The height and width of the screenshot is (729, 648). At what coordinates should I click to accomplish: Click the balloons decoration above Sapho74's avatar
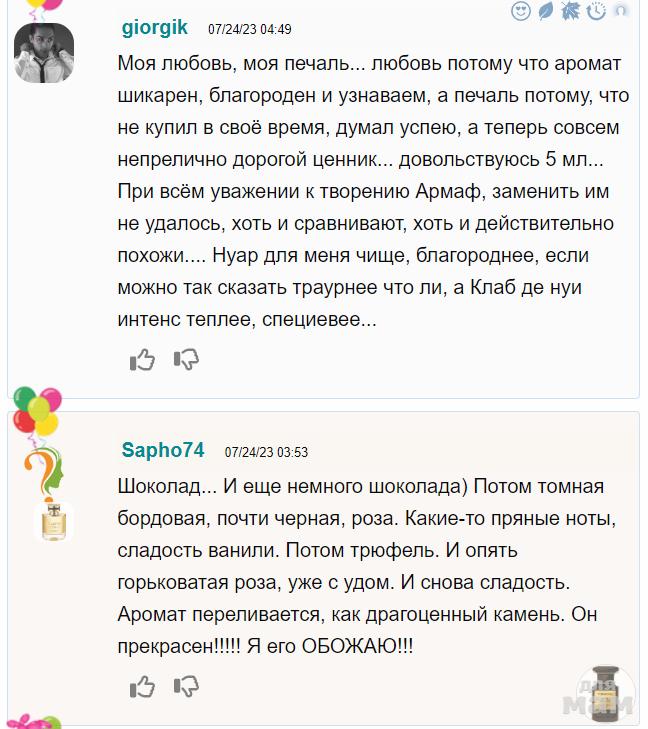38,410
